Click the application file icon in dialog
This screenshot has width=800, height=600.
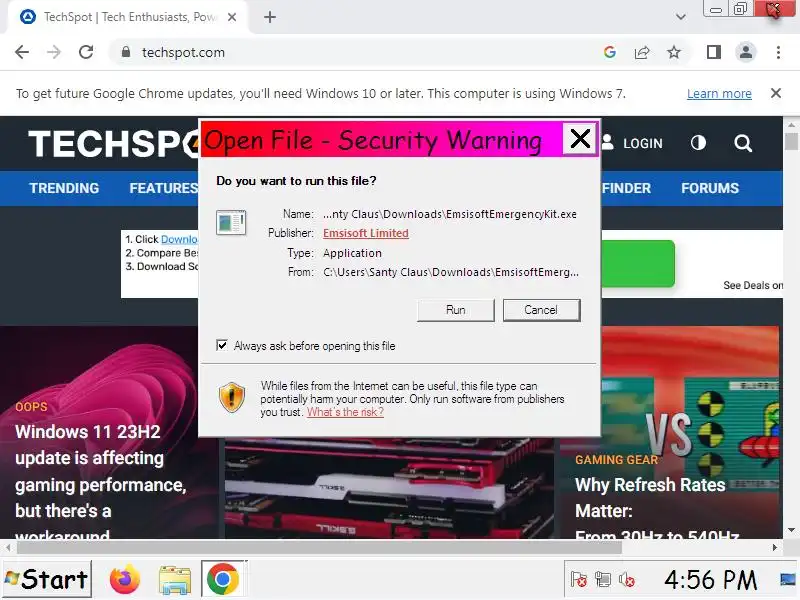click(231, 222)
